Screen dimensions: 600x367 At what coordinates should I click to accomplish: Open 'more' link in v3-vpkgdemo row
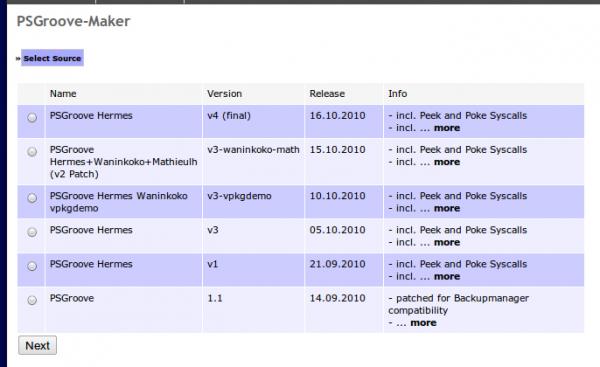coord(447,208)
